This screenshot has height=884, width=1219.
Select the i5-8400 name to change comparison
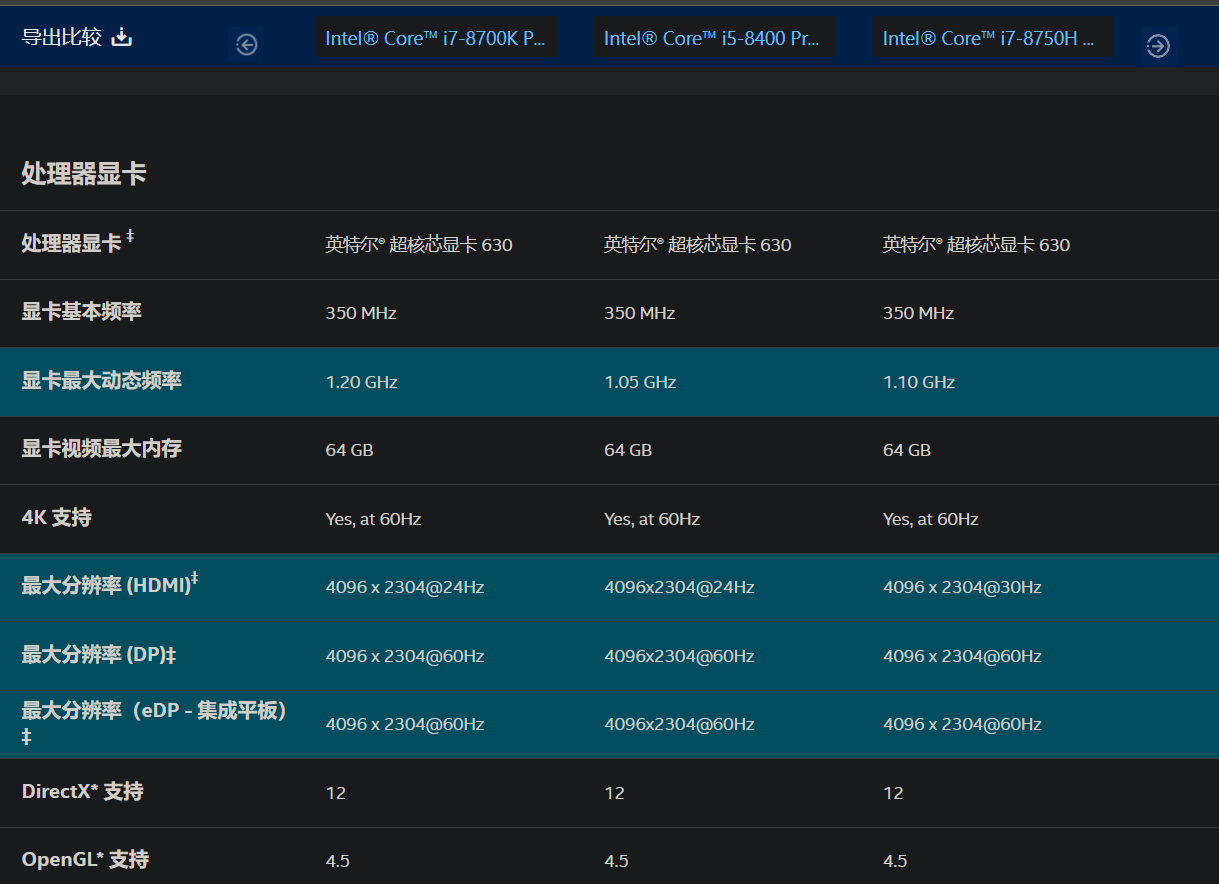715,37
